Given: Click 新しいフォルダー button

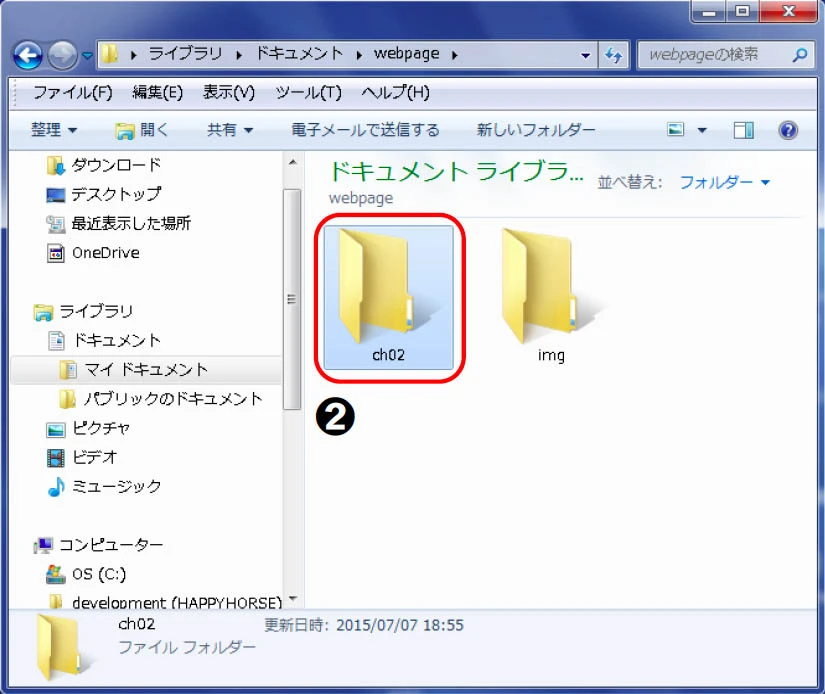Looking at the screenshot, I should click(x=536, y=129).
